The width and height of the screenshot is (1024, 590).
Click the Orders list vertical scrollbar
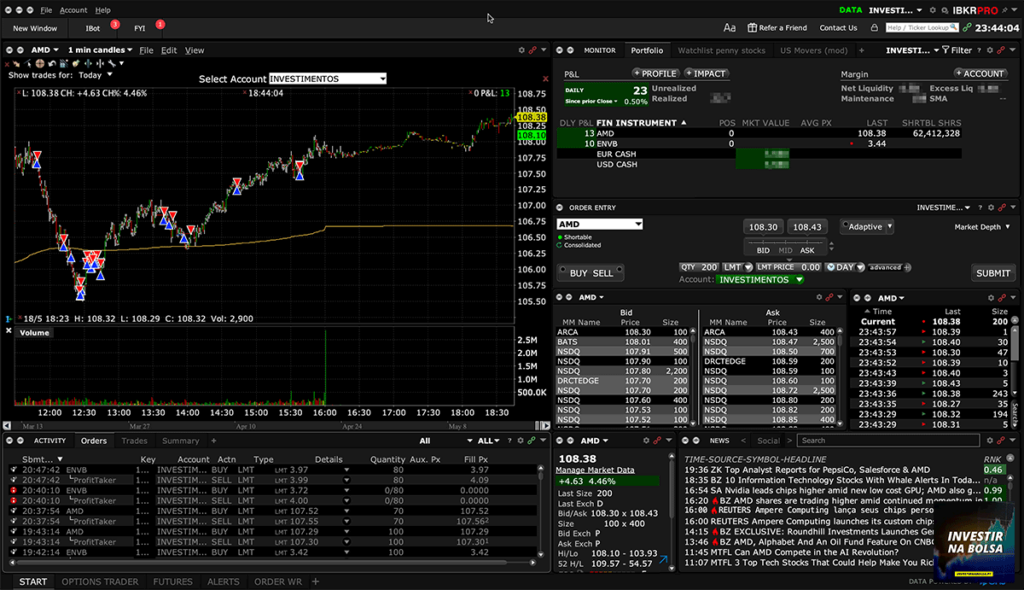point(540,510)
